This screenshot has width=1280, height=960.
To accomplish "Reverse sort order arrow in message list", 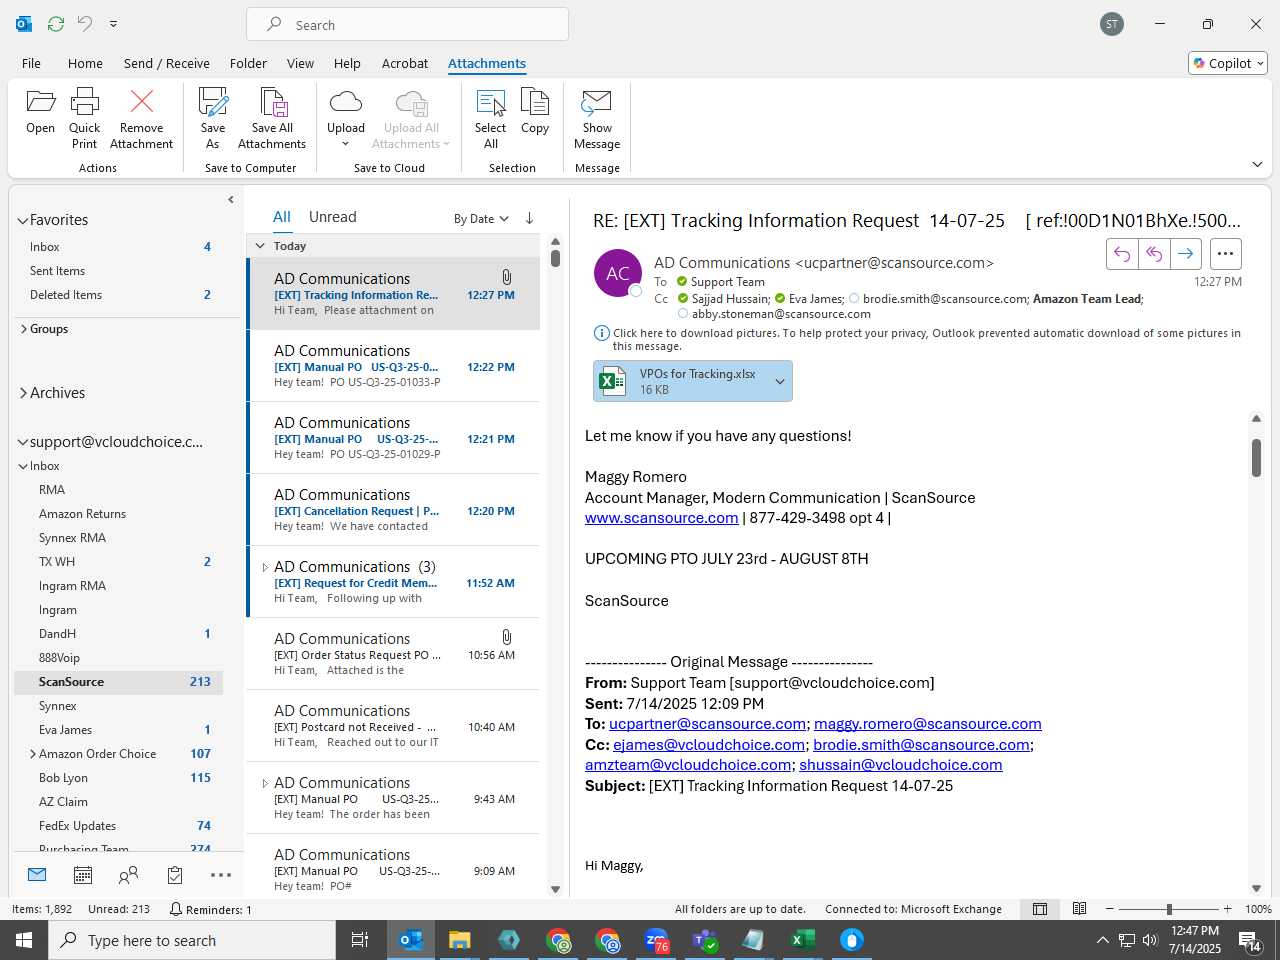I will point(529,218).
